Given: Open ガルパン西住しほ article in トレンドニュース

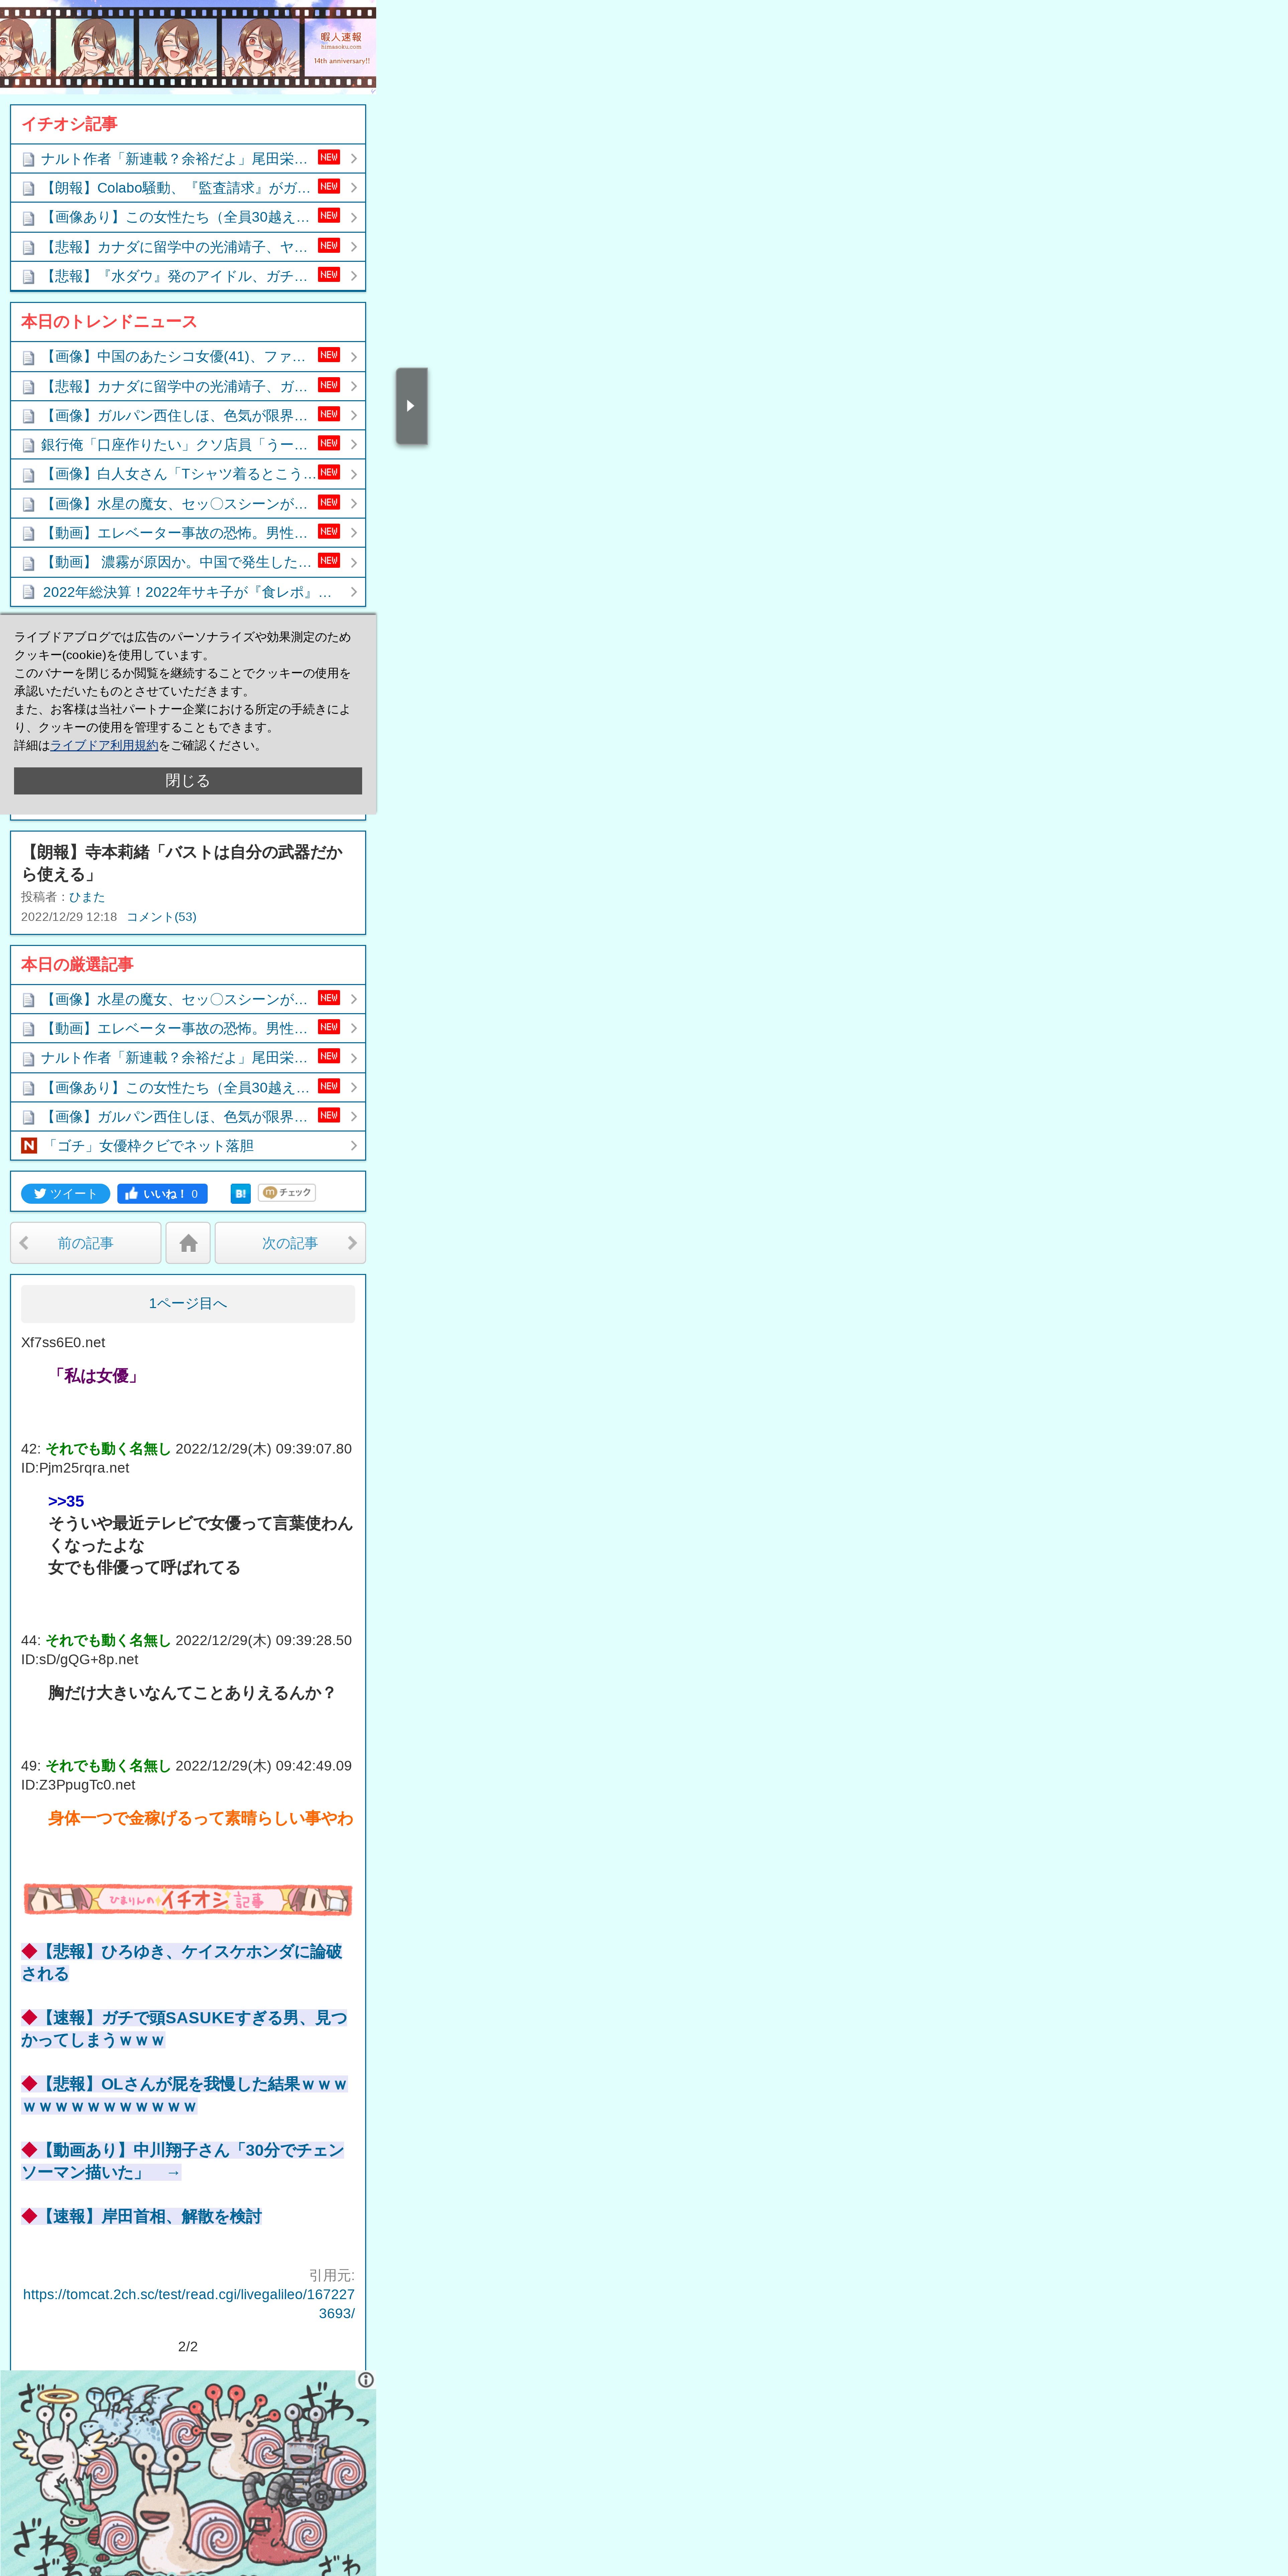Looking at the screenshot, I should 188,415.
